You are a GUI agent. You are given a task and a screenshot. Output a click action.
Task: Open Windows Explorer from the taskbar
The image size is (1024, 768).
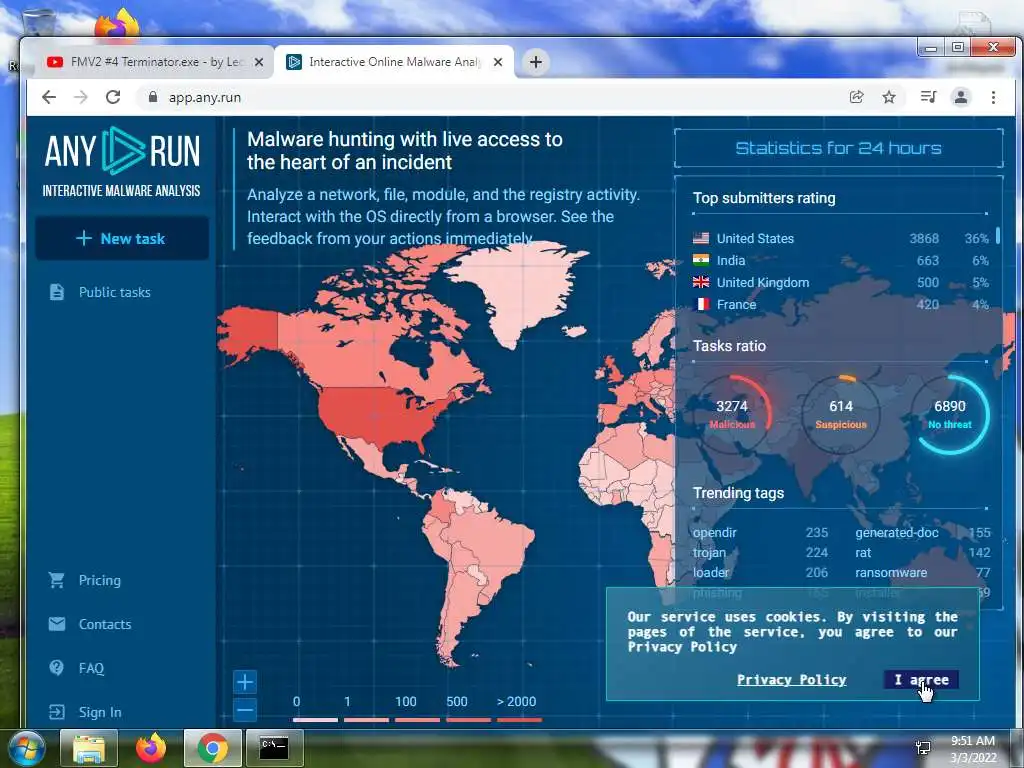[89, 748]
